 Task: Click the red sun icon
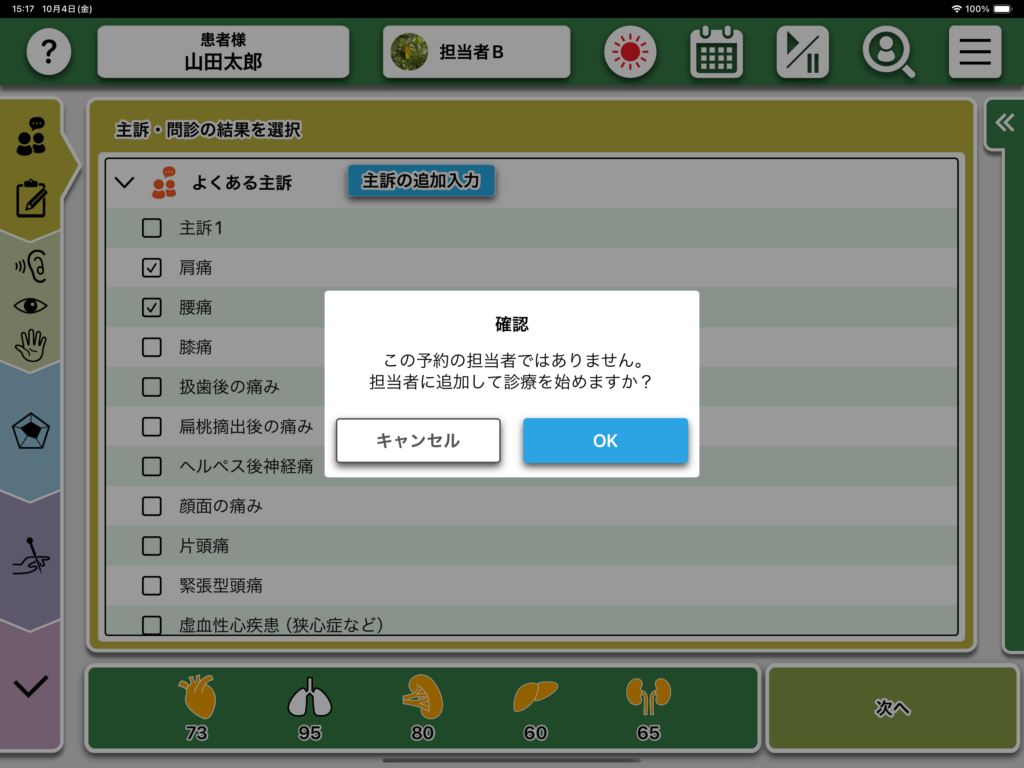click(630, 52)
